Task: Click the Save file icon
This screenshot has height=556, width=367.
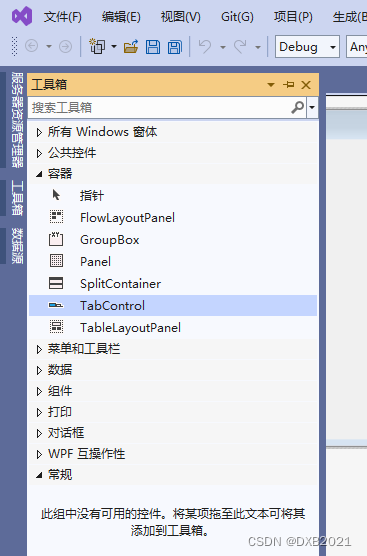Action: [152, 47]
